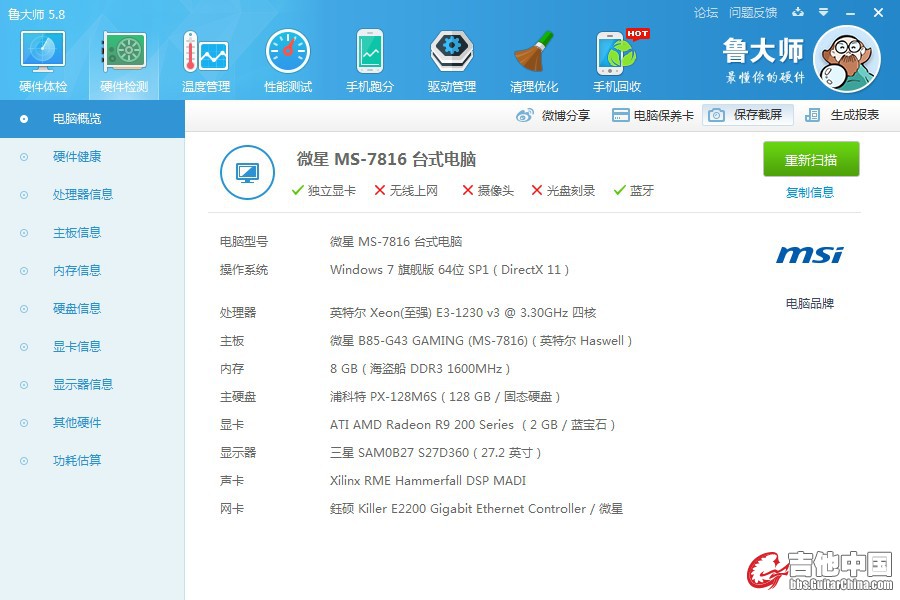
Task: Click the 无线上网 feature indicator
Action: (406, 191)
